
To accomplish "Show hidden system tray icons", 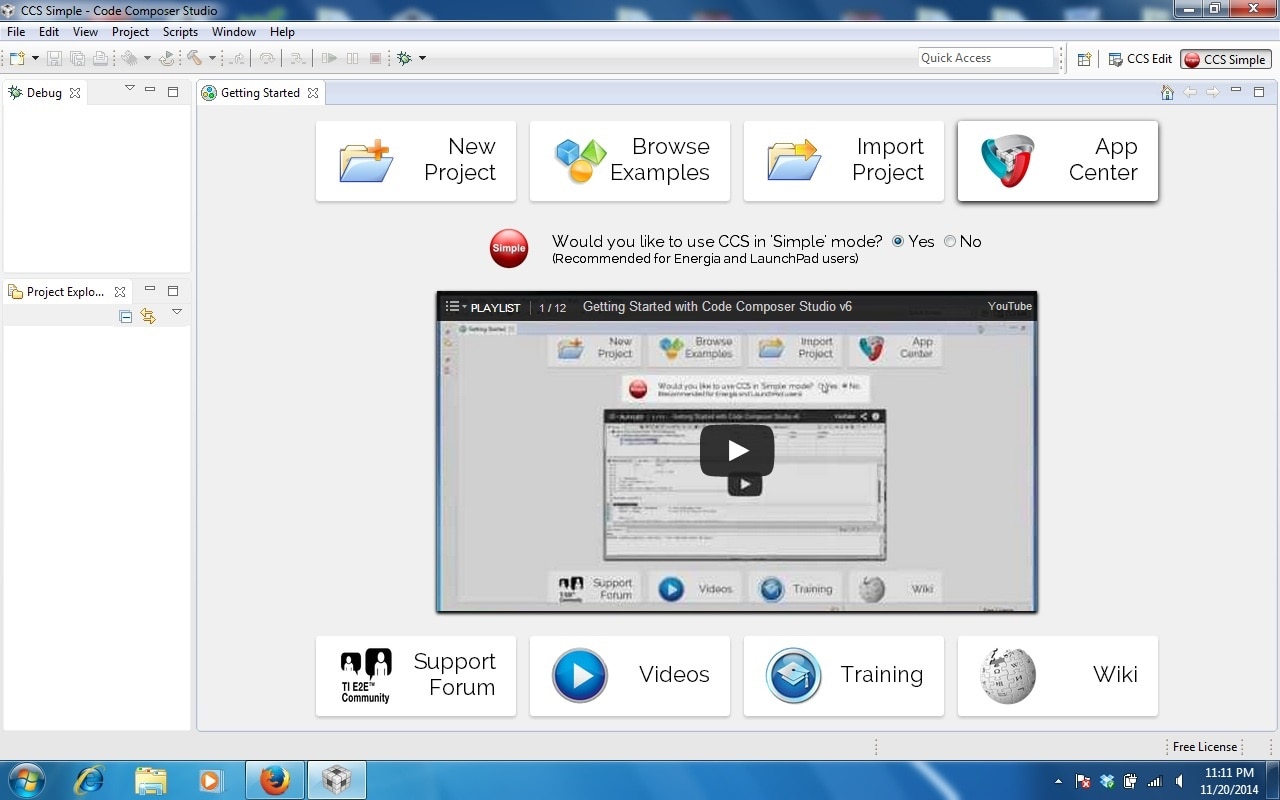I will coord(1058,781).
